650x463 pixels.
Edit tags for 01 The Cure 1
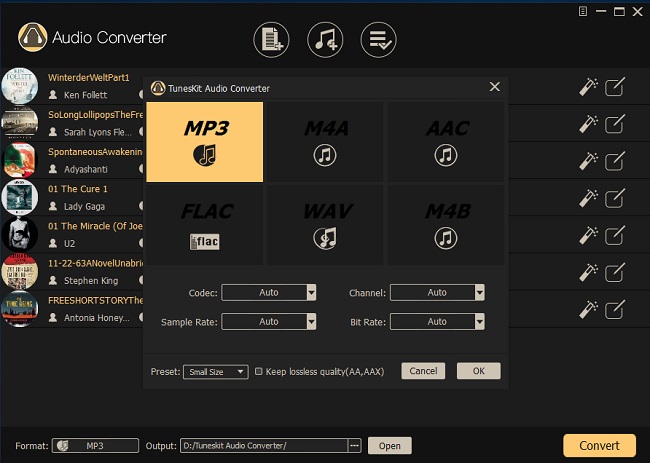(615, 196)
